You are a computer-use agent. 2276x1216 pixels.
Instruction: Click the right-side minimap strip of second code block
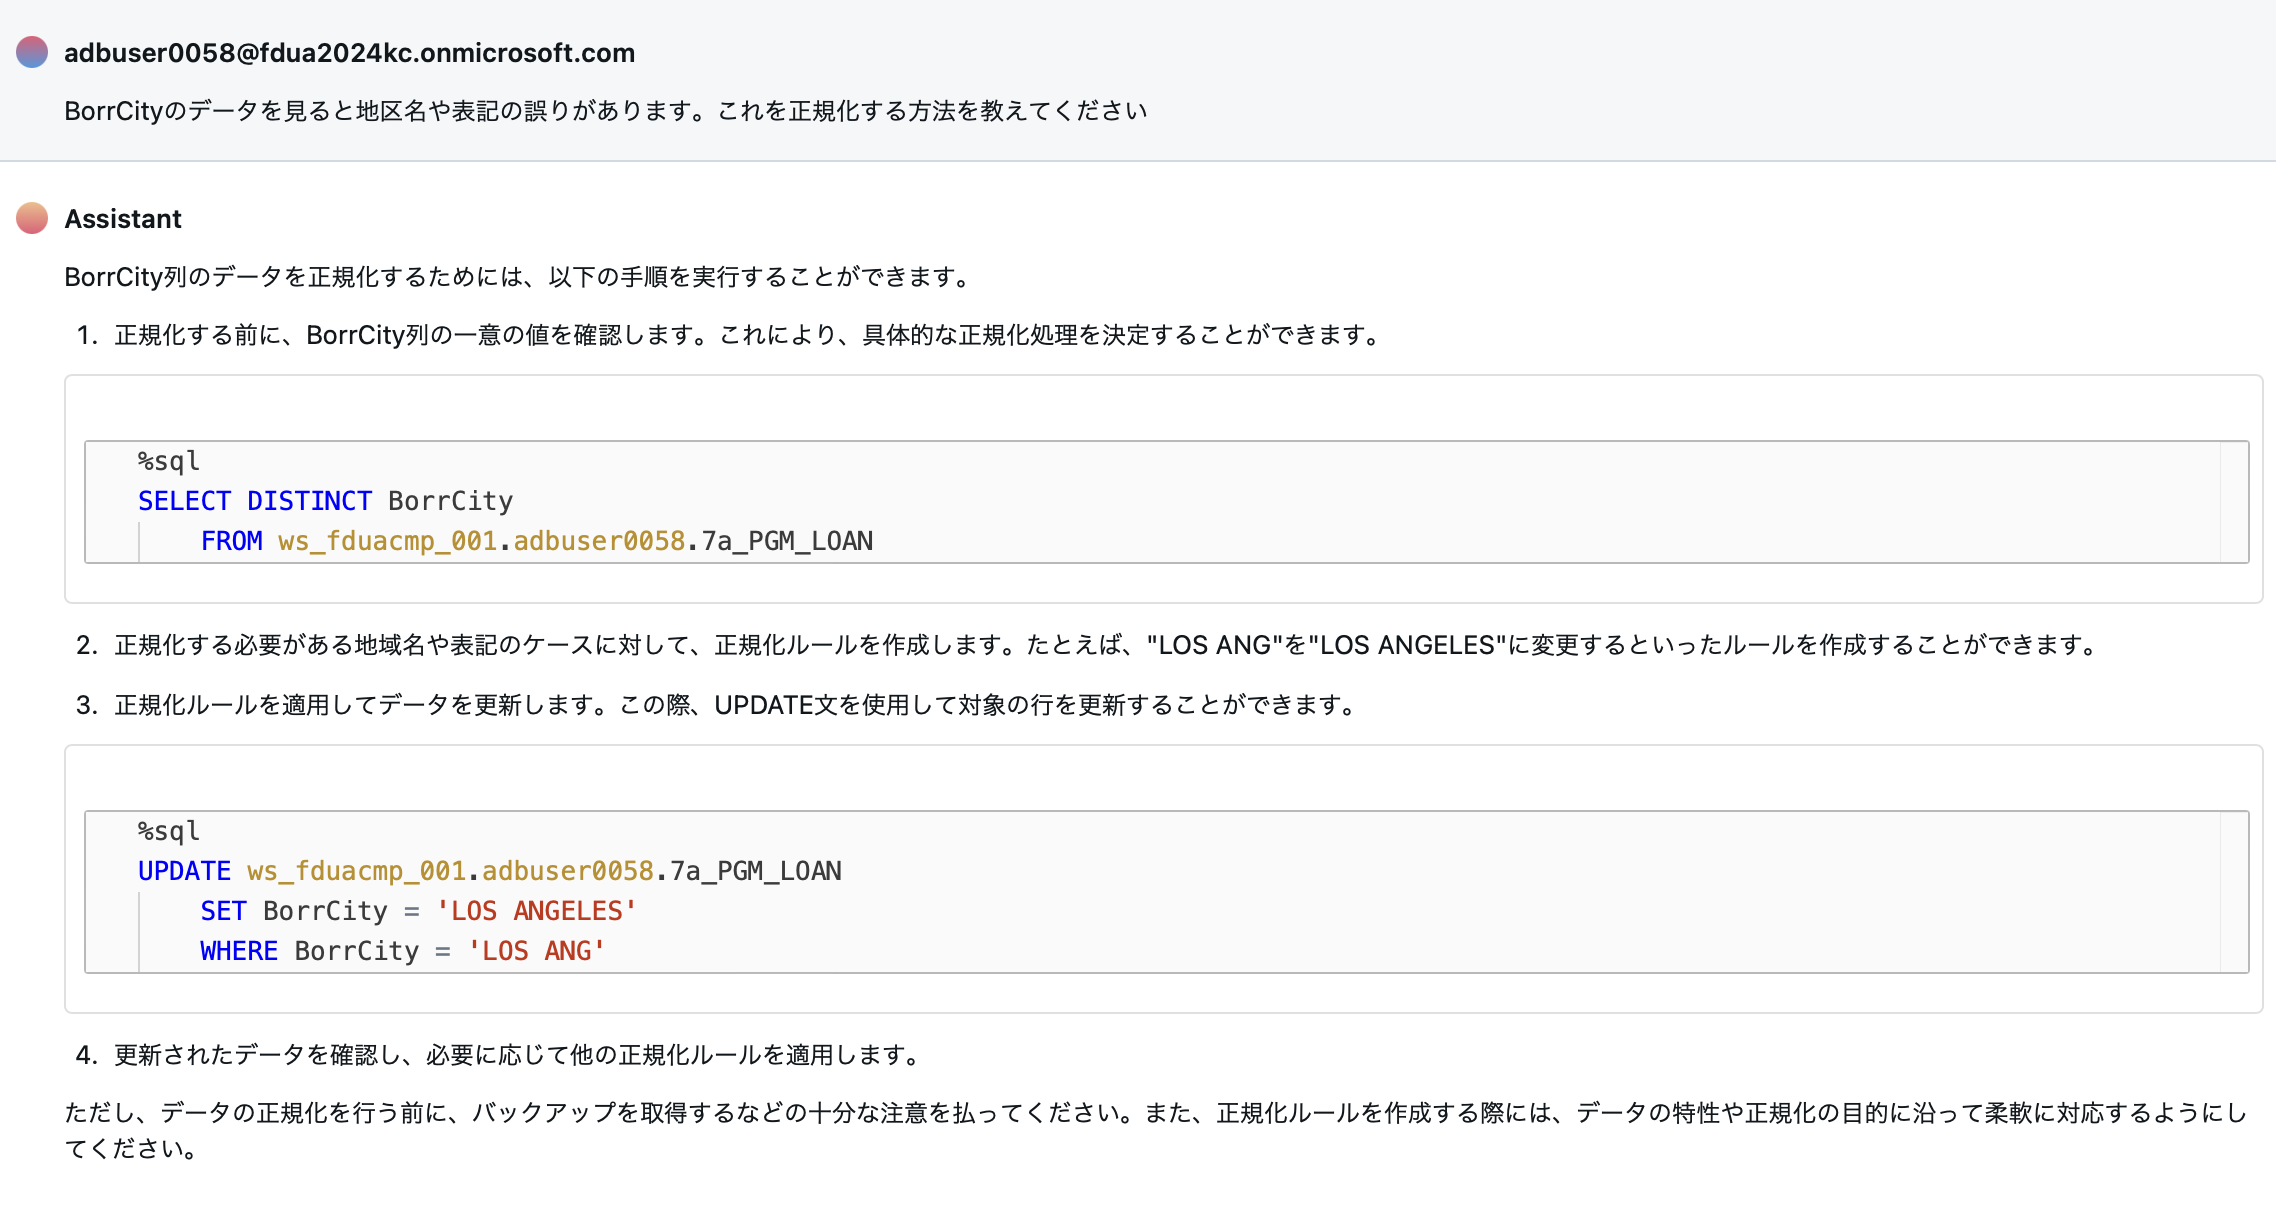pyautogui.click(x=2233, y=892)
